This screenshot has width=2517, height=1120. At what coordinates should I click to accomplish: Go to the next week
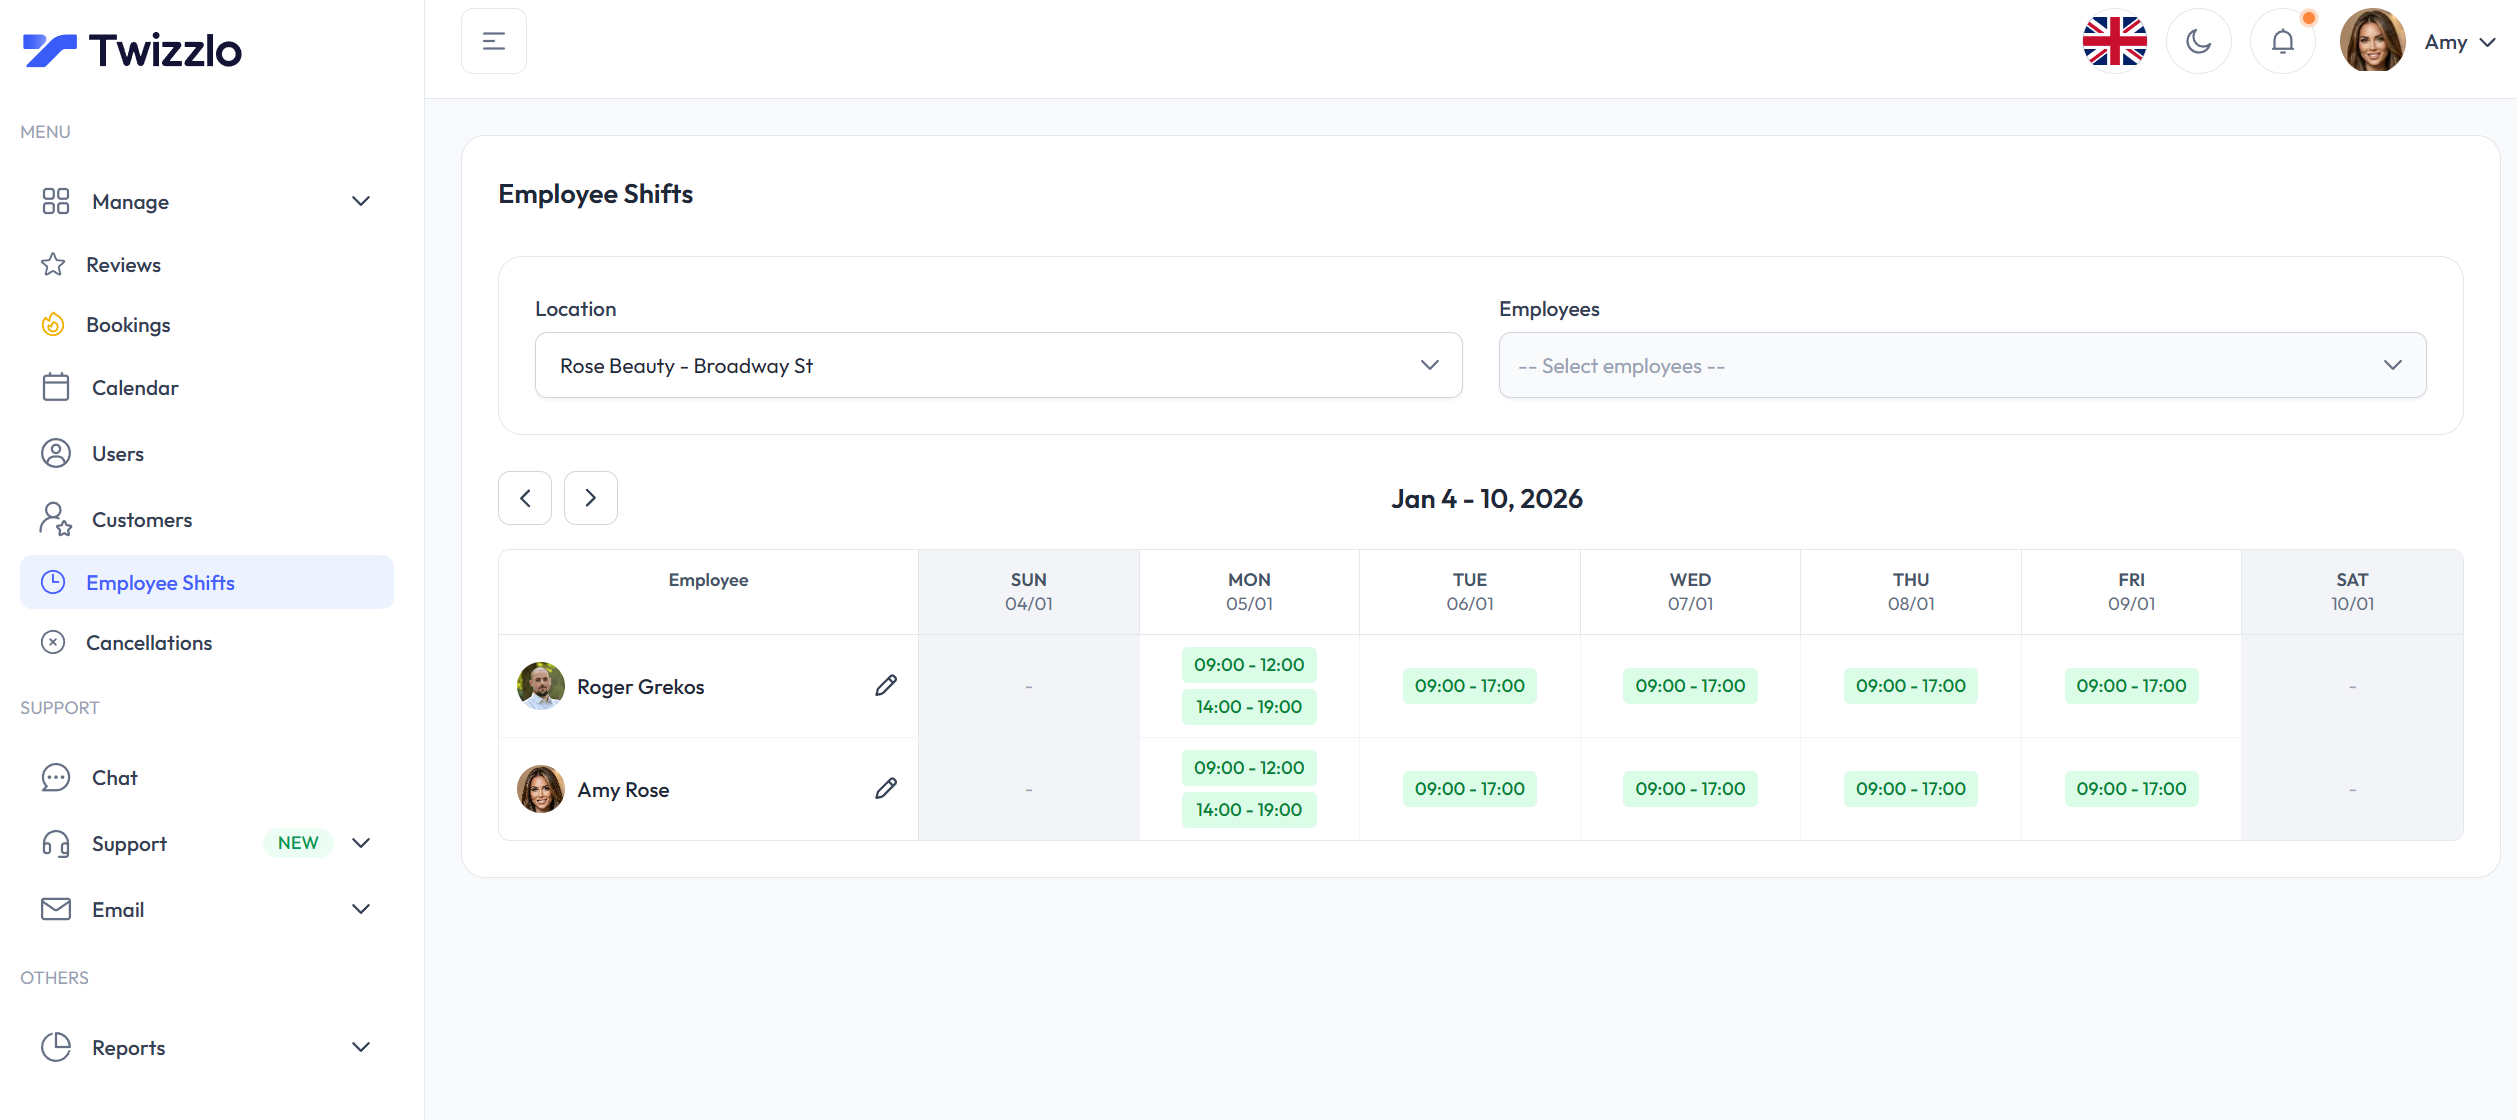coord(591,498)
